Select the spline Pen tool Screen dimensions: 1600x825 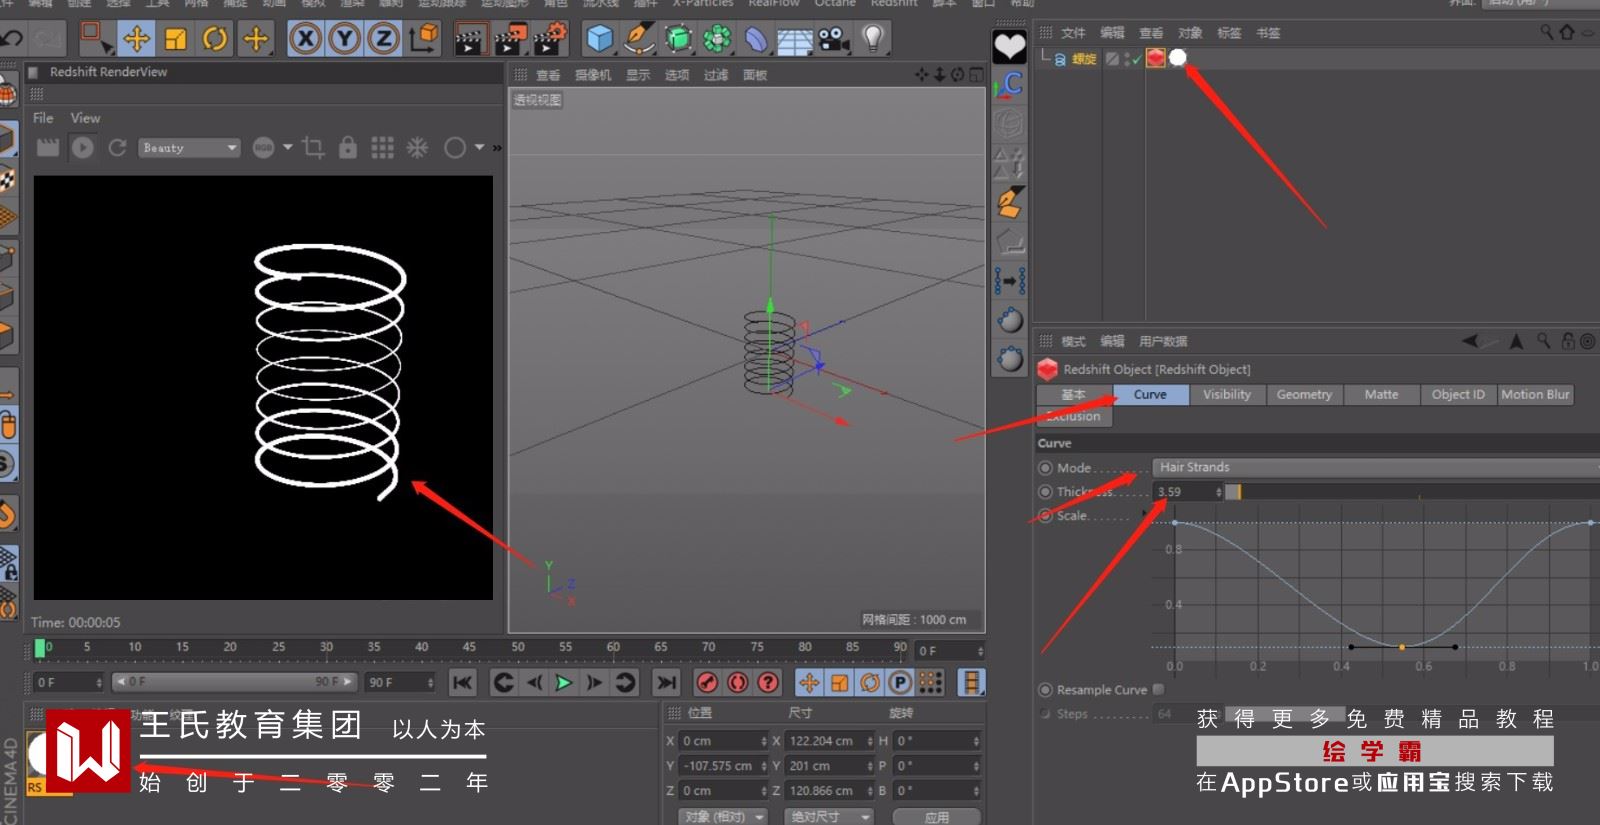click(x=638, y=39)
